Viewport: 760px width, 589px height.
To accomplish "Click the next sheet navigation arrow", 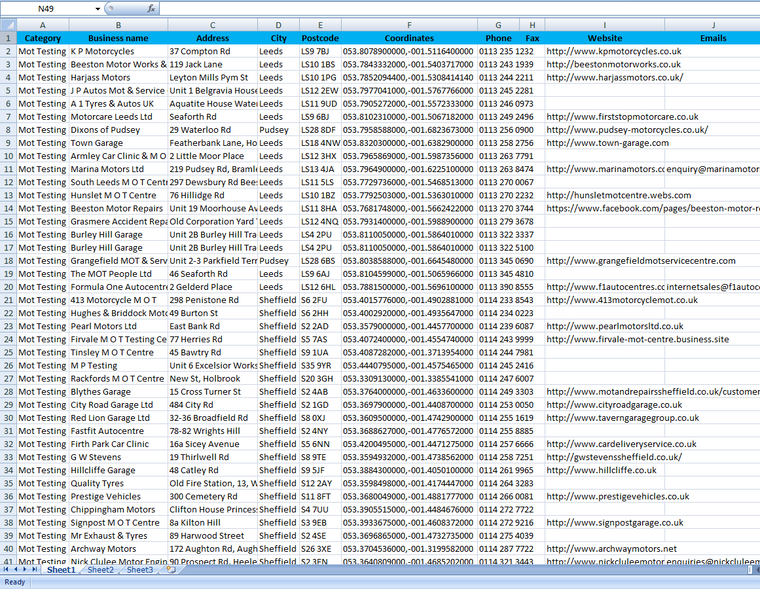I will click(x=25, y=569).
